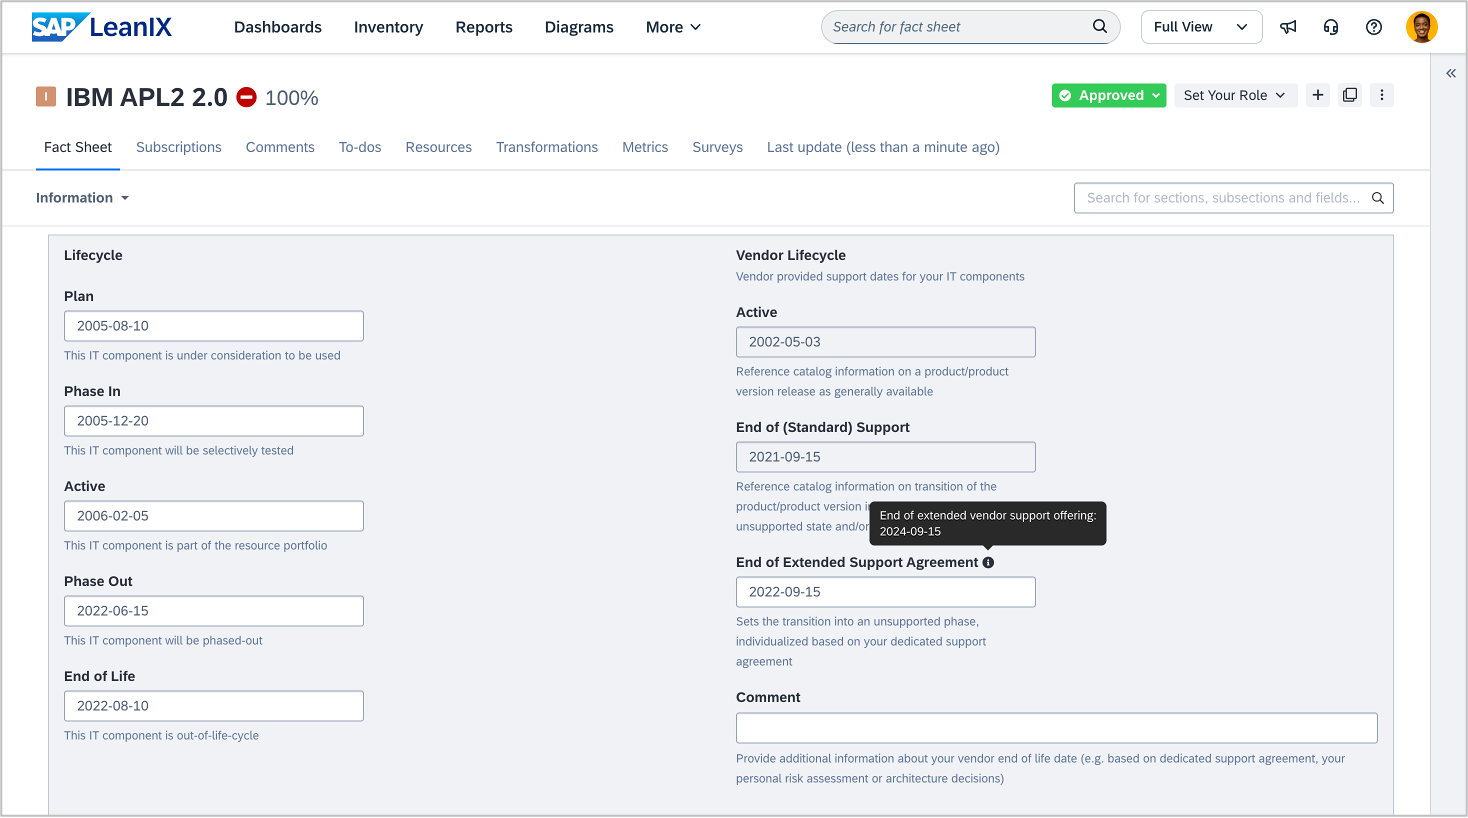This screenshot has width=1468, height=818.
Task: Click the Lifecycle section heading
Action: (93, 255)
